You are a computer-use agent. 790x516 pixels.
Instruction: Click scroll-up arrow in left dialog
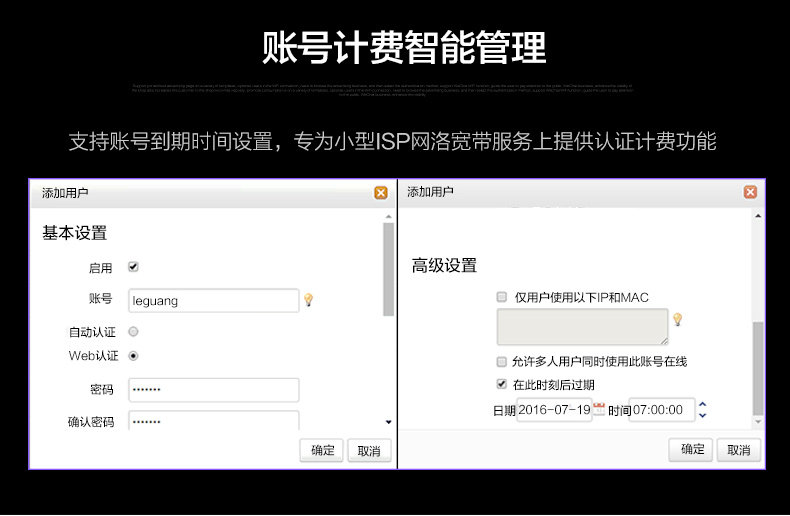click(x=388, y=217)
